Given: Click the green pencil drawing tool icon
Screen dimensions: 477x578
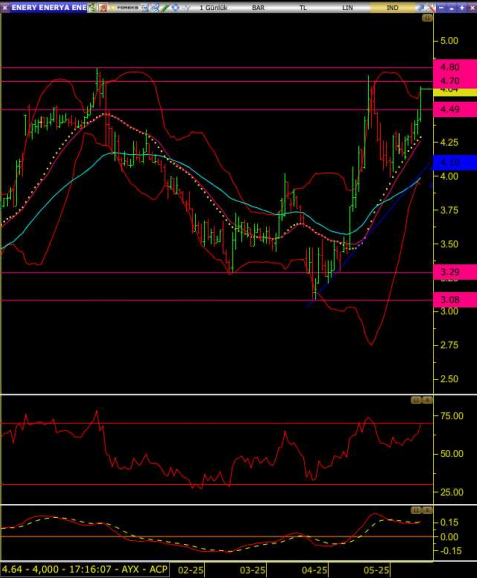Looking at the screenshot, I should coord(164,8).
